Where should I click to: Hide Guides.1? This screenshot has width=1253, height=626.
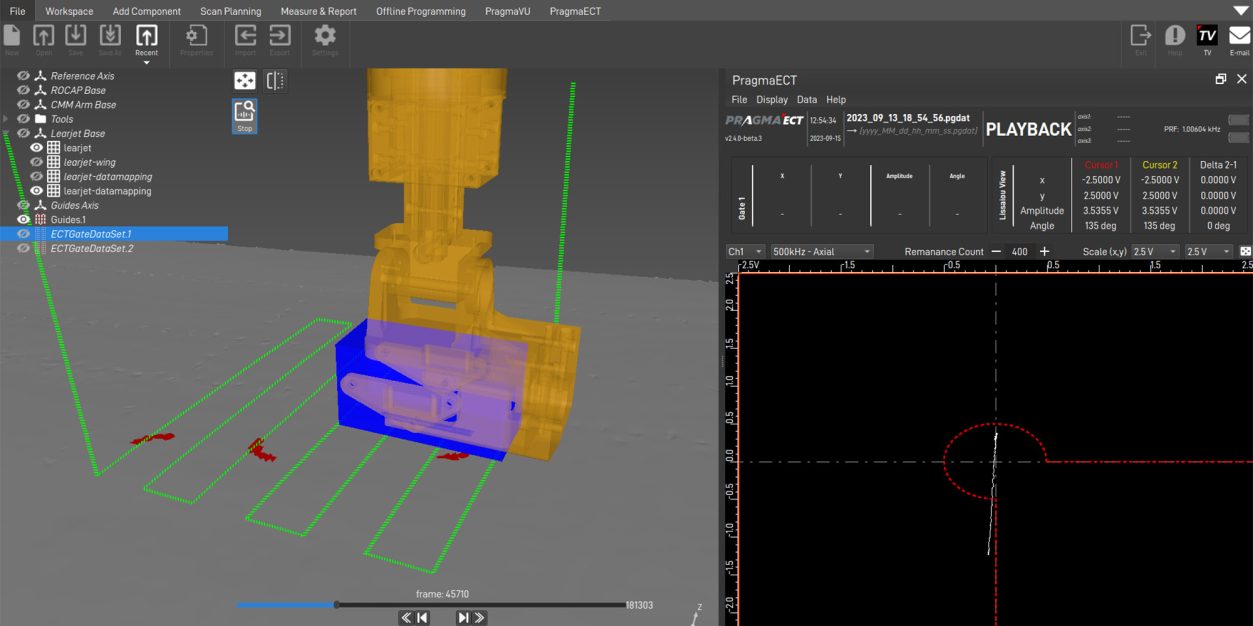(24, 219)
